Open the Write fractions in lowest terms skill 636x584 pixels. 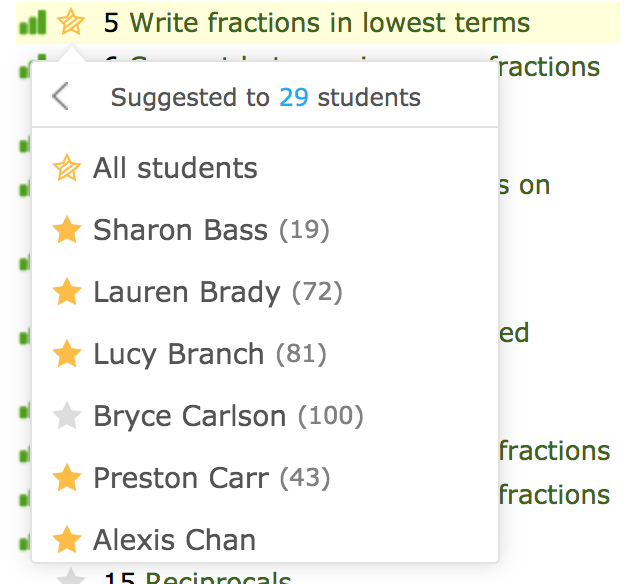coord(330,22)
